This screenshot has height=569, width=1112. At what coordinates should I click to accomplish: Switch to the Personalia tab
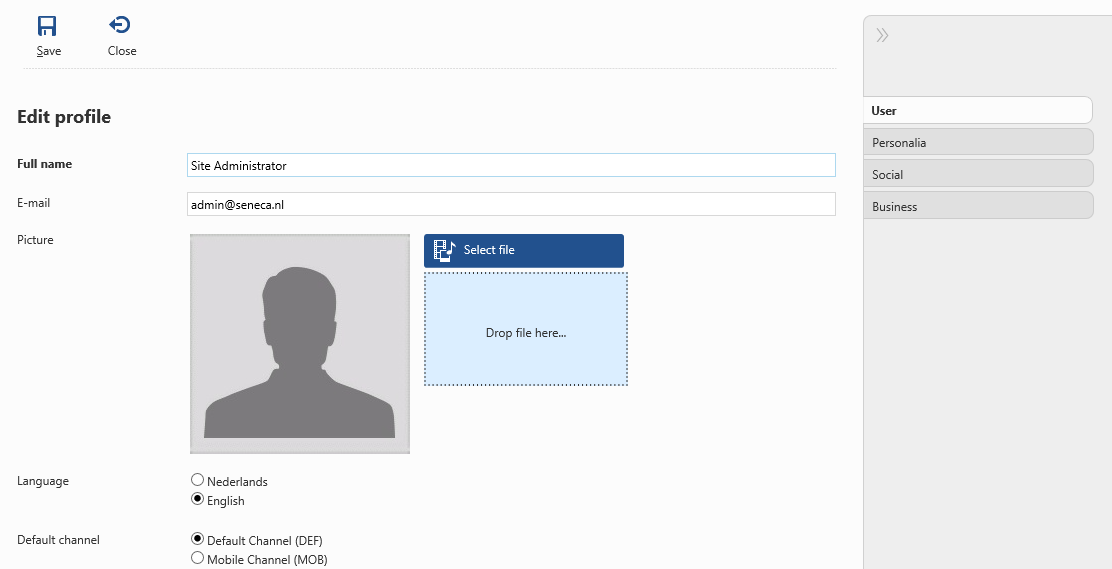tap(978, 142)
